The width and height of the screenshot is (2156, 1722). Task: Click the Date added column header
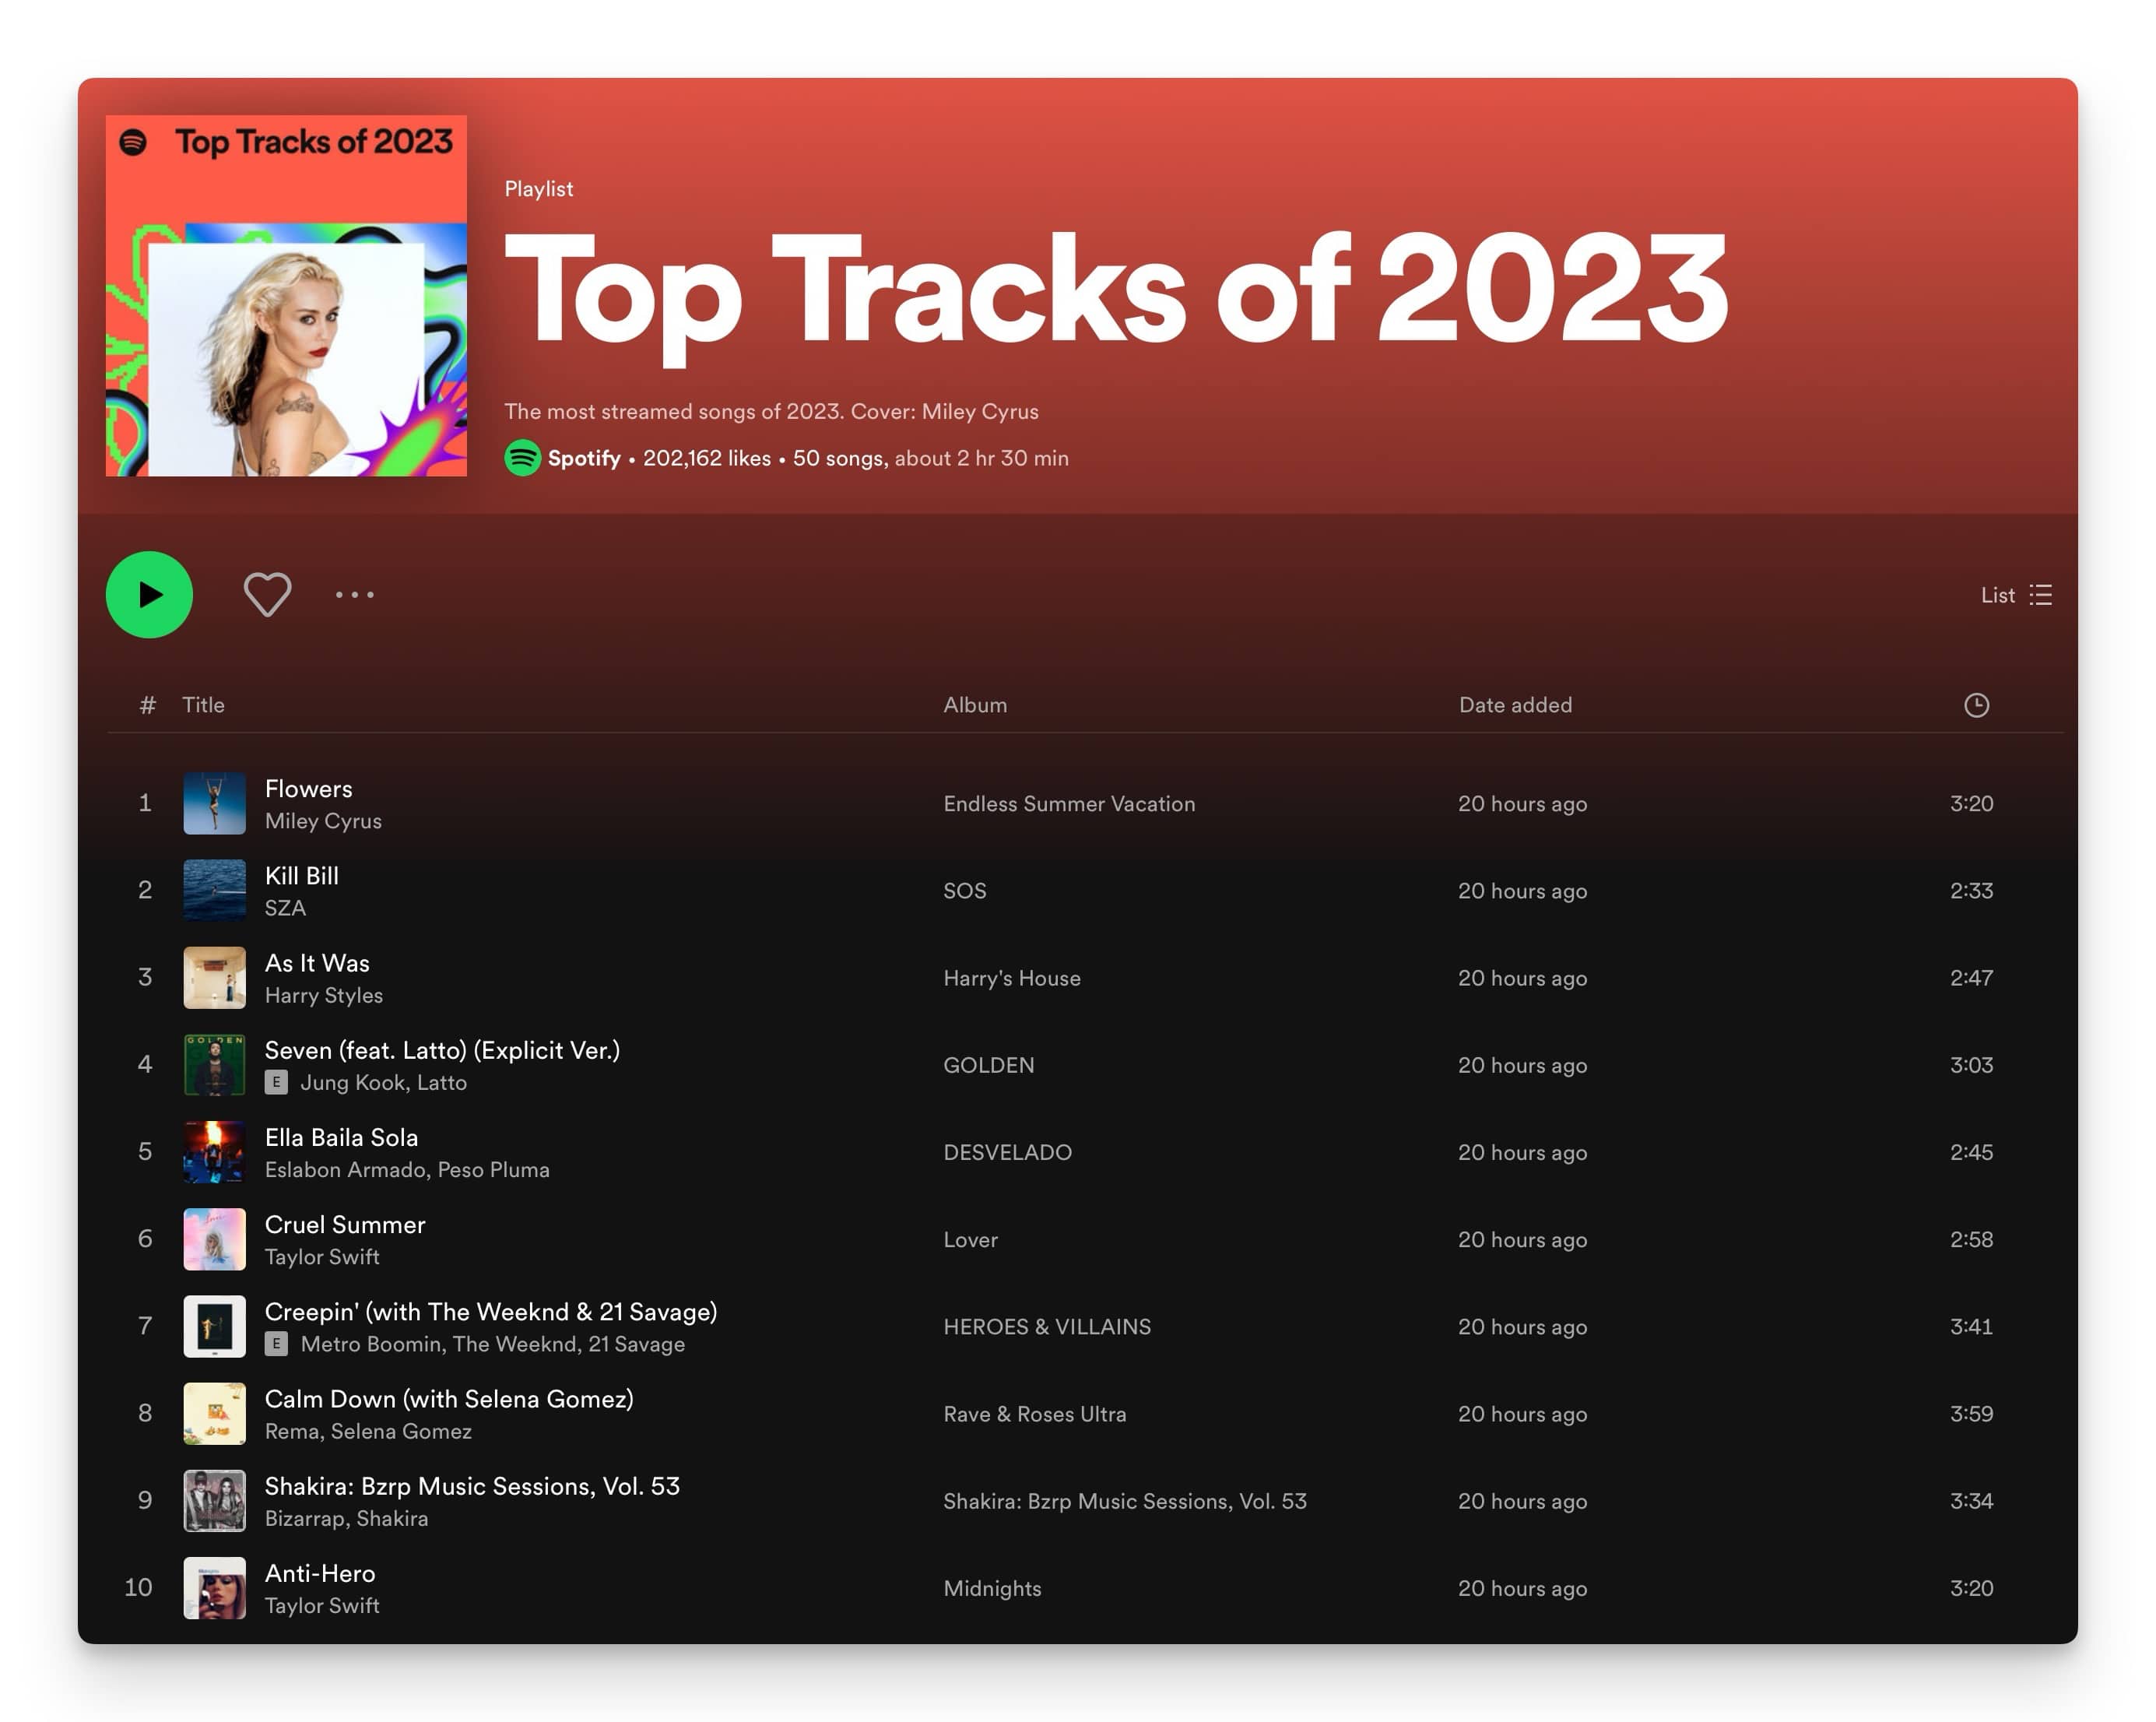tap(1515, 705)
